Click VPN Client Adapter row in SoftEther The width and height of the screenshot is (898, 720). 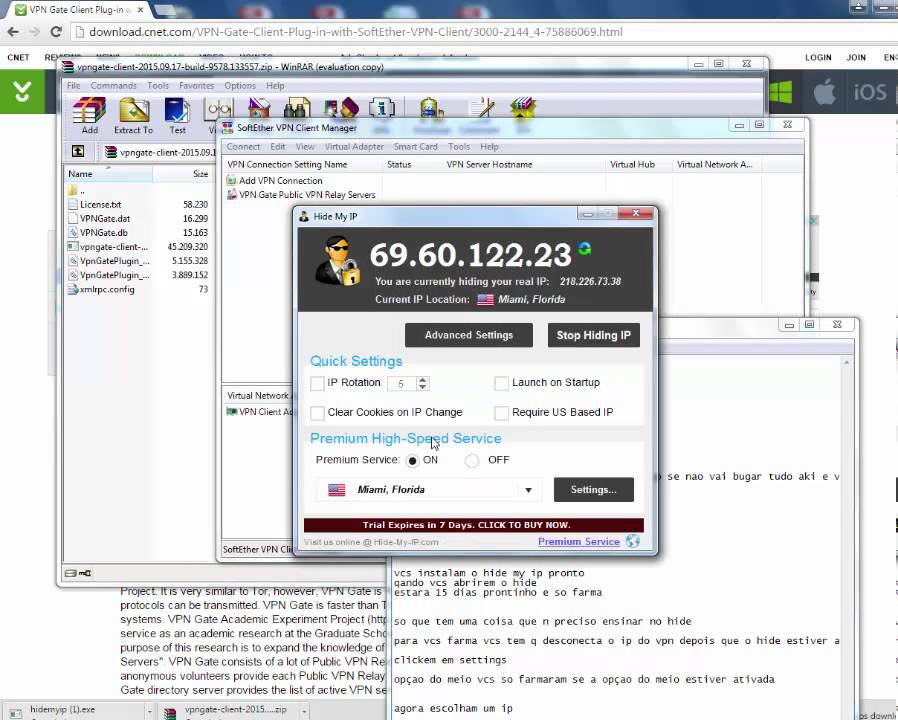click(261, 412)
